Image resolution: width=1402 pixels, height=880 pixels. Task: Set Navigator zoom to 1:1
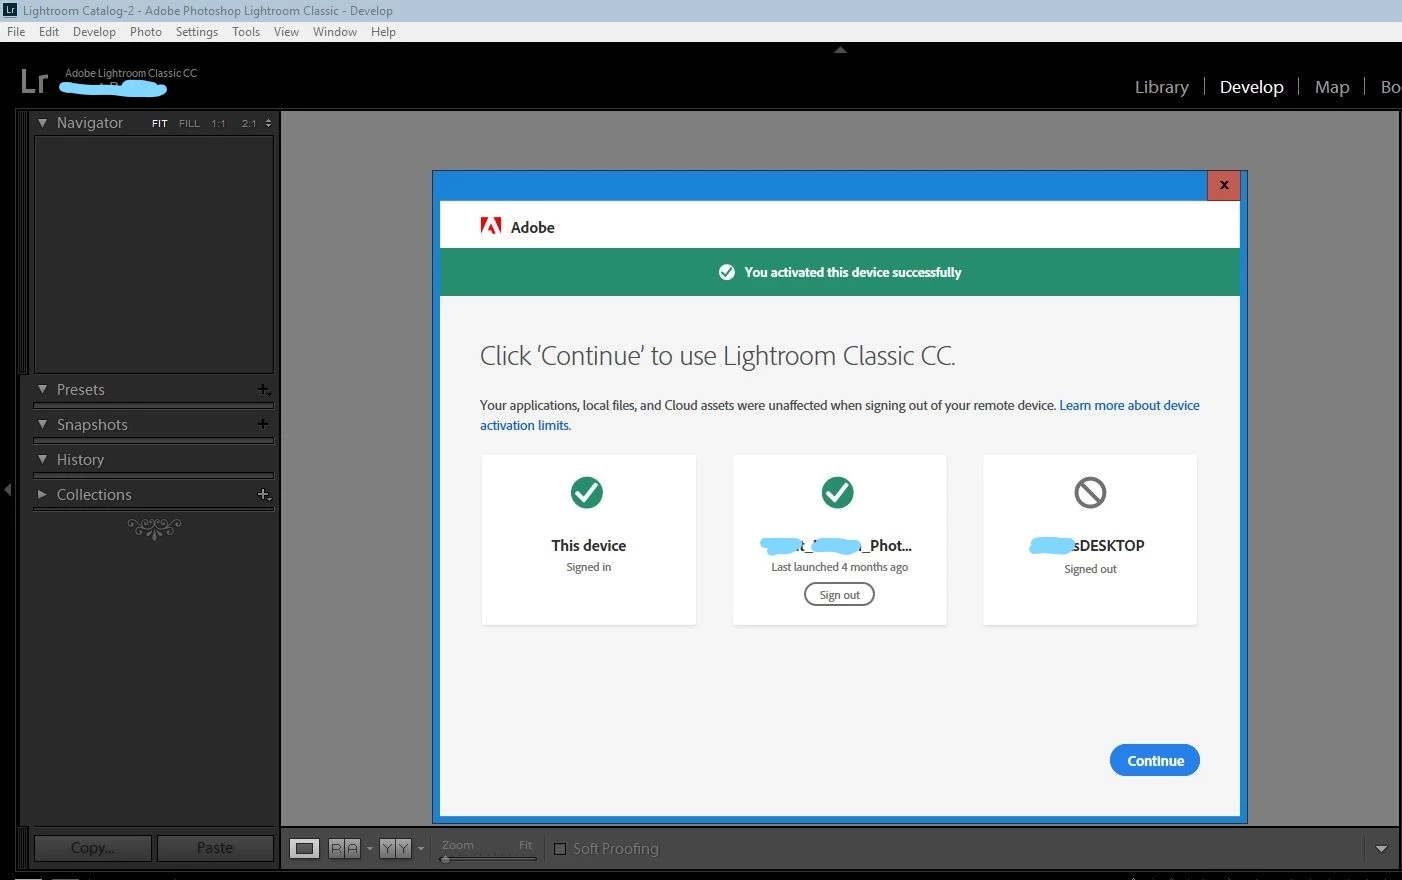coord(219,124)
